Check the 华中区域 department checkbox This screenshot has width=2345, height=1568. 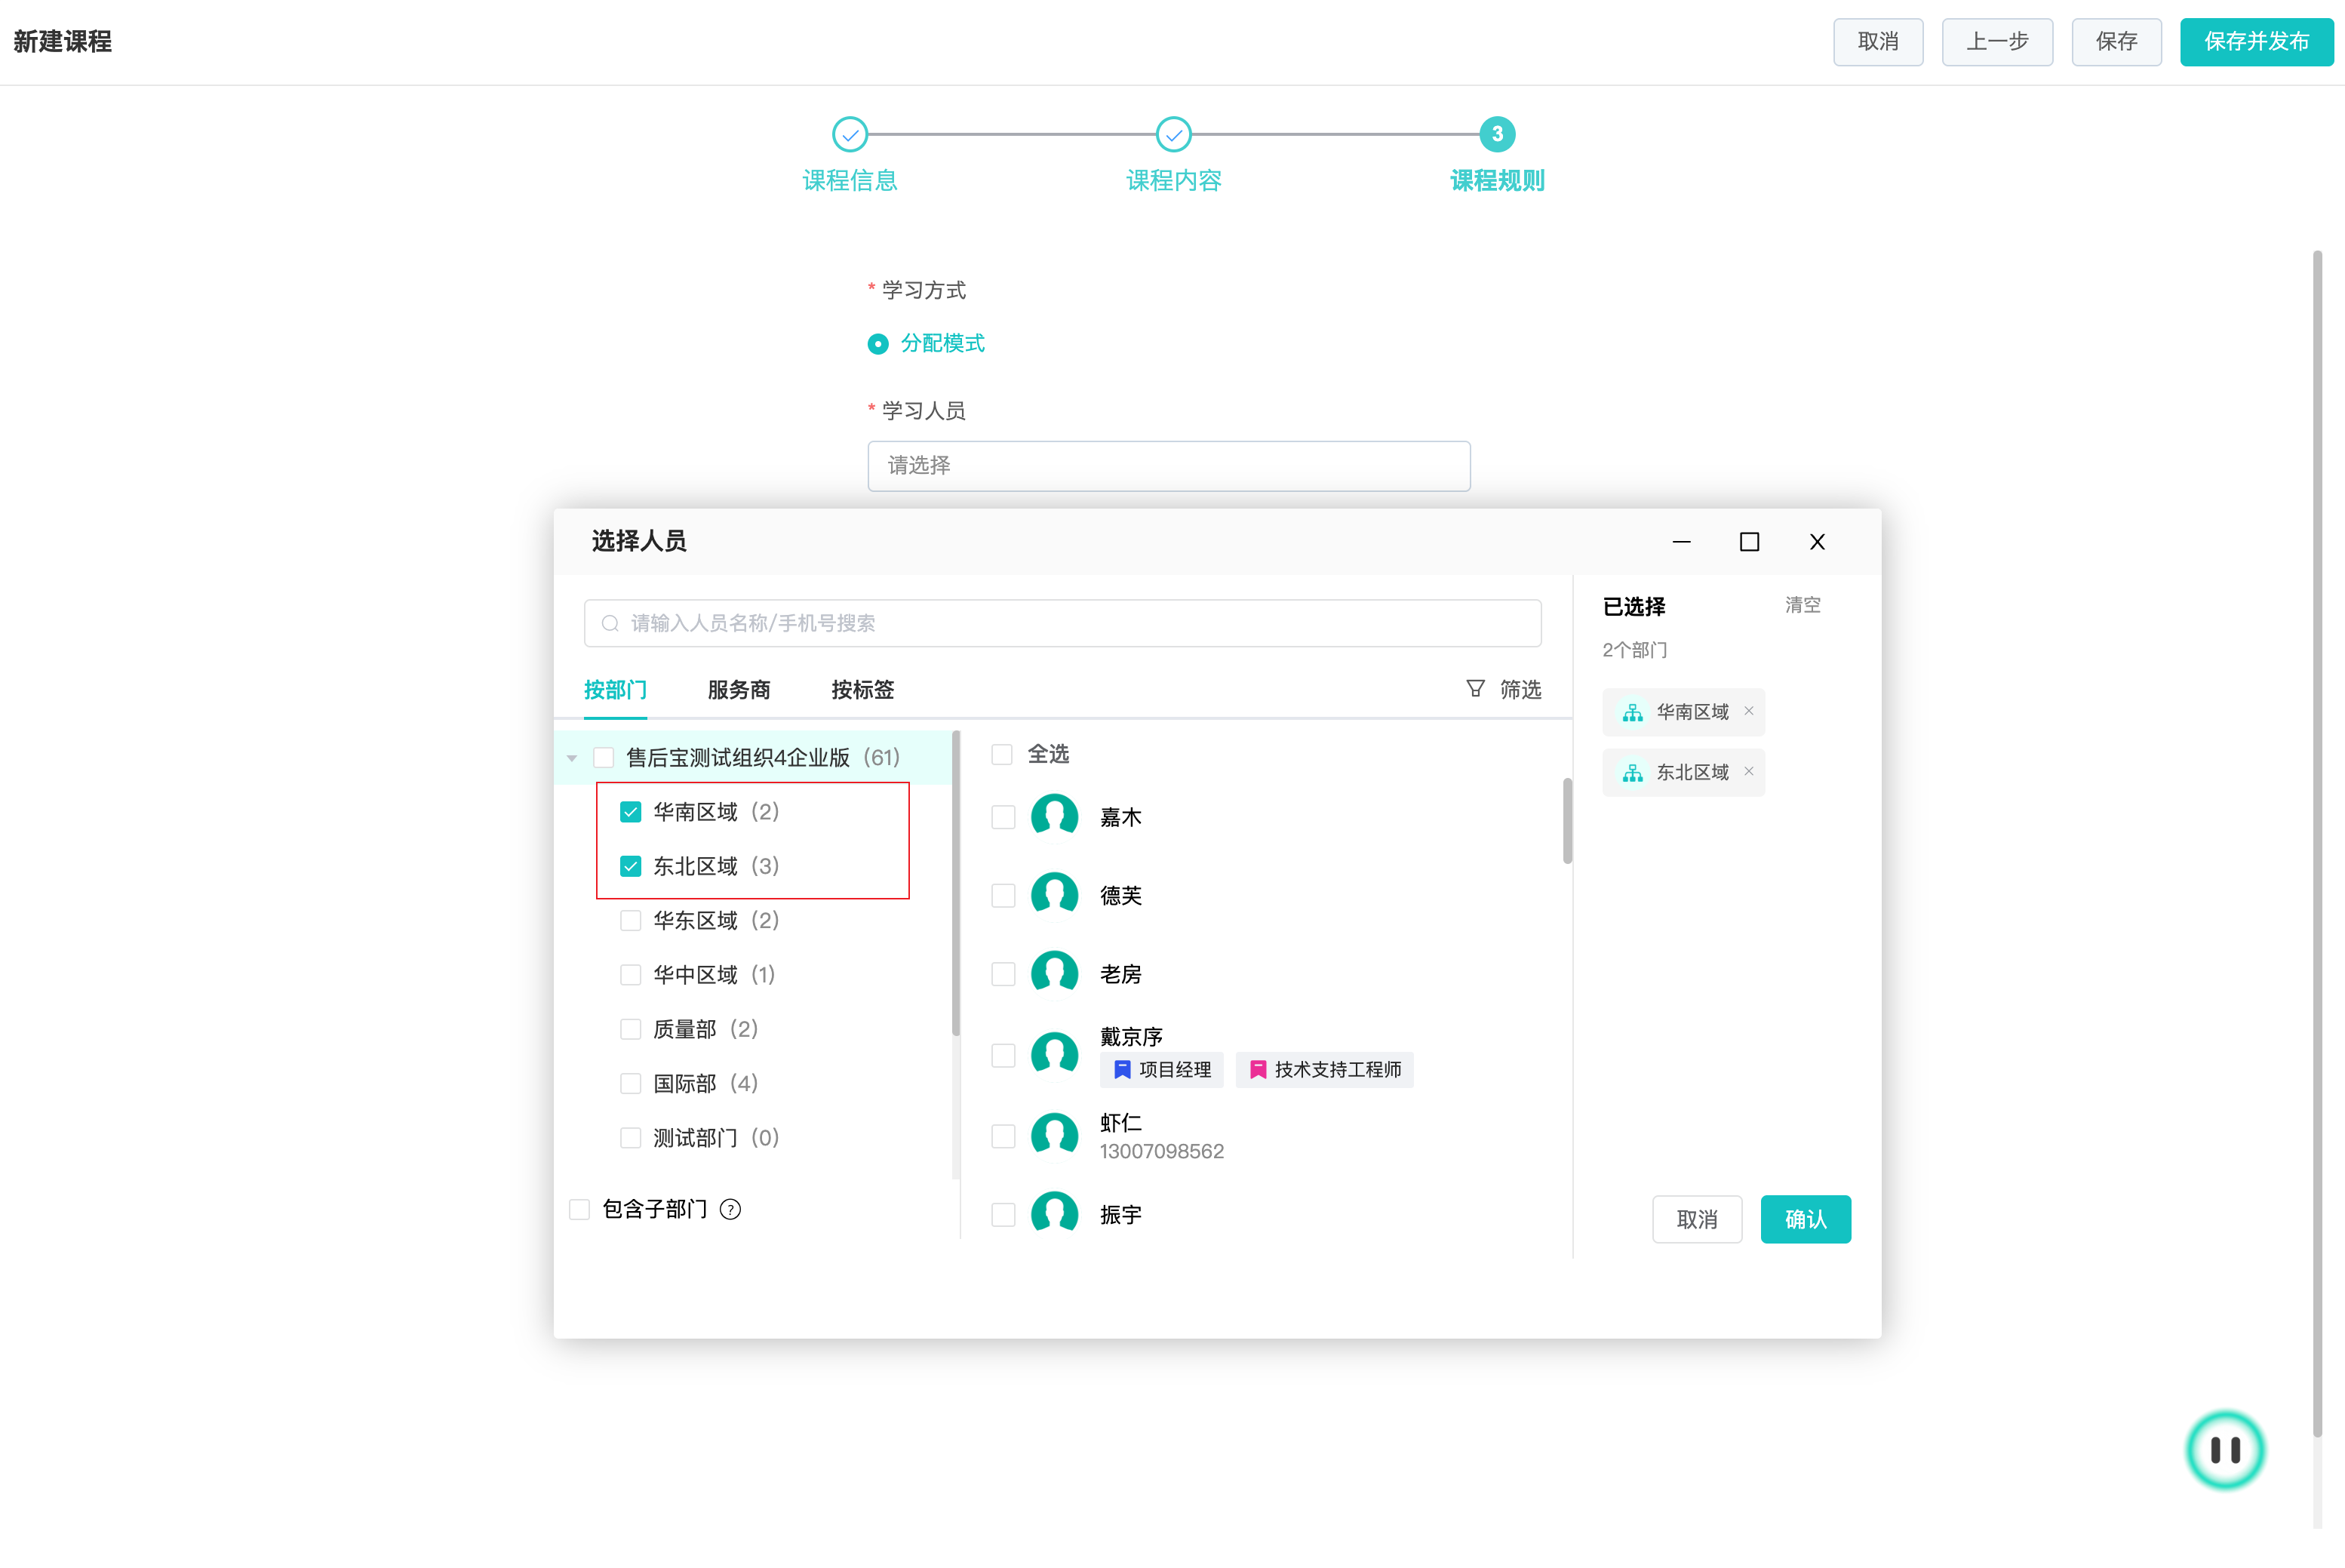tap(630, 974)
